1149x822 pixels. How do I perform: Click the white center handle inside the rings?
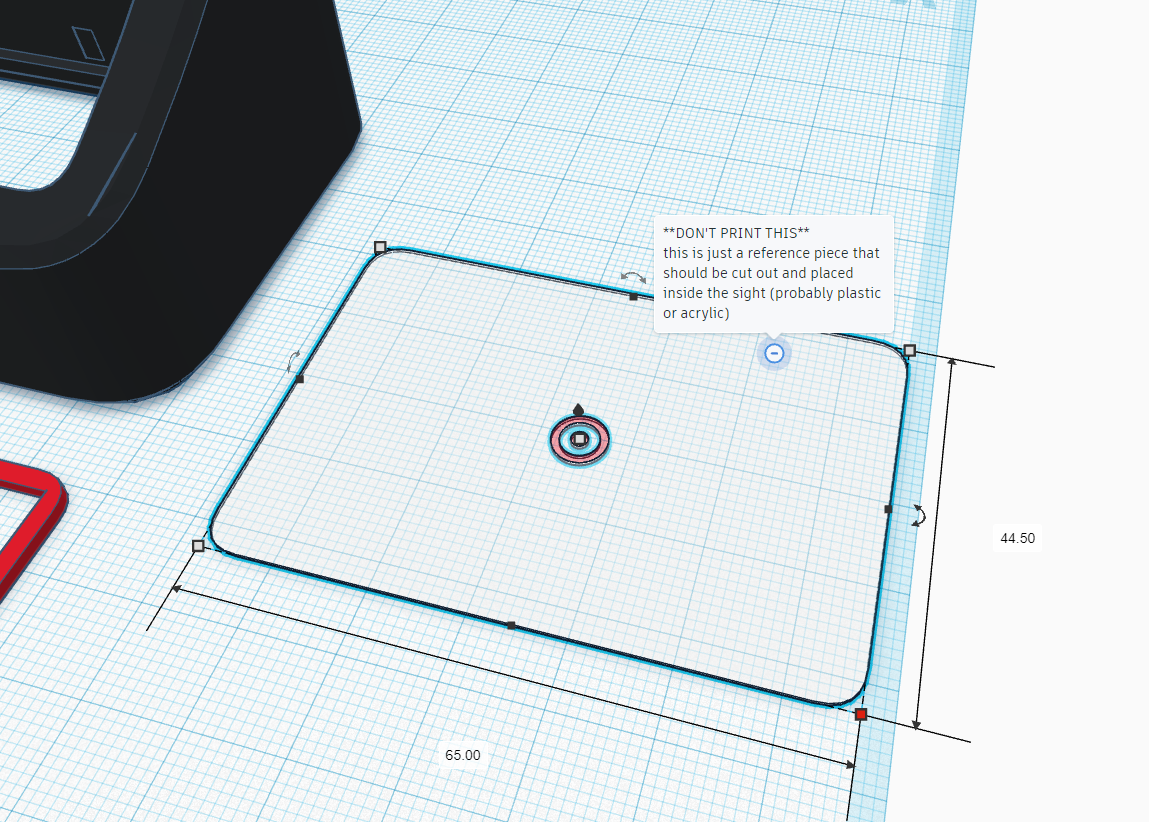[x=580, y=439]
